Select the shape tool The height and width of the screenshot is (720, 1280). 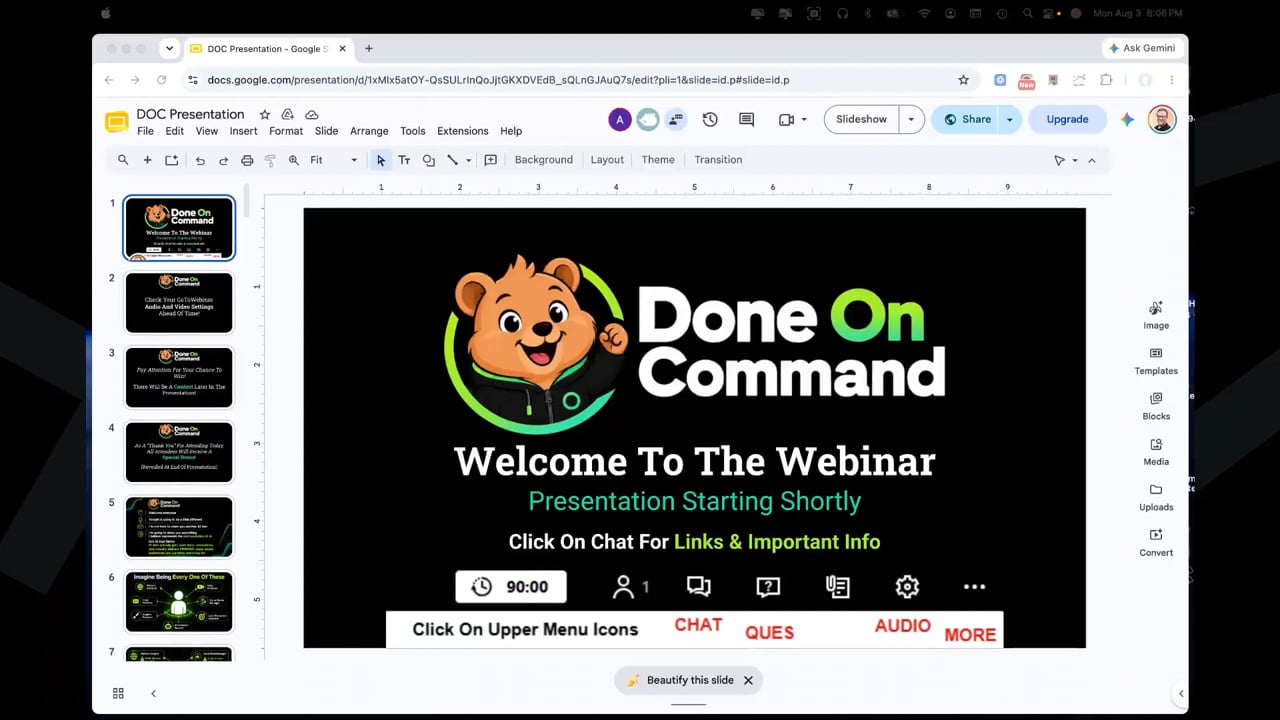pyautogui.click(x=428, y=160)
